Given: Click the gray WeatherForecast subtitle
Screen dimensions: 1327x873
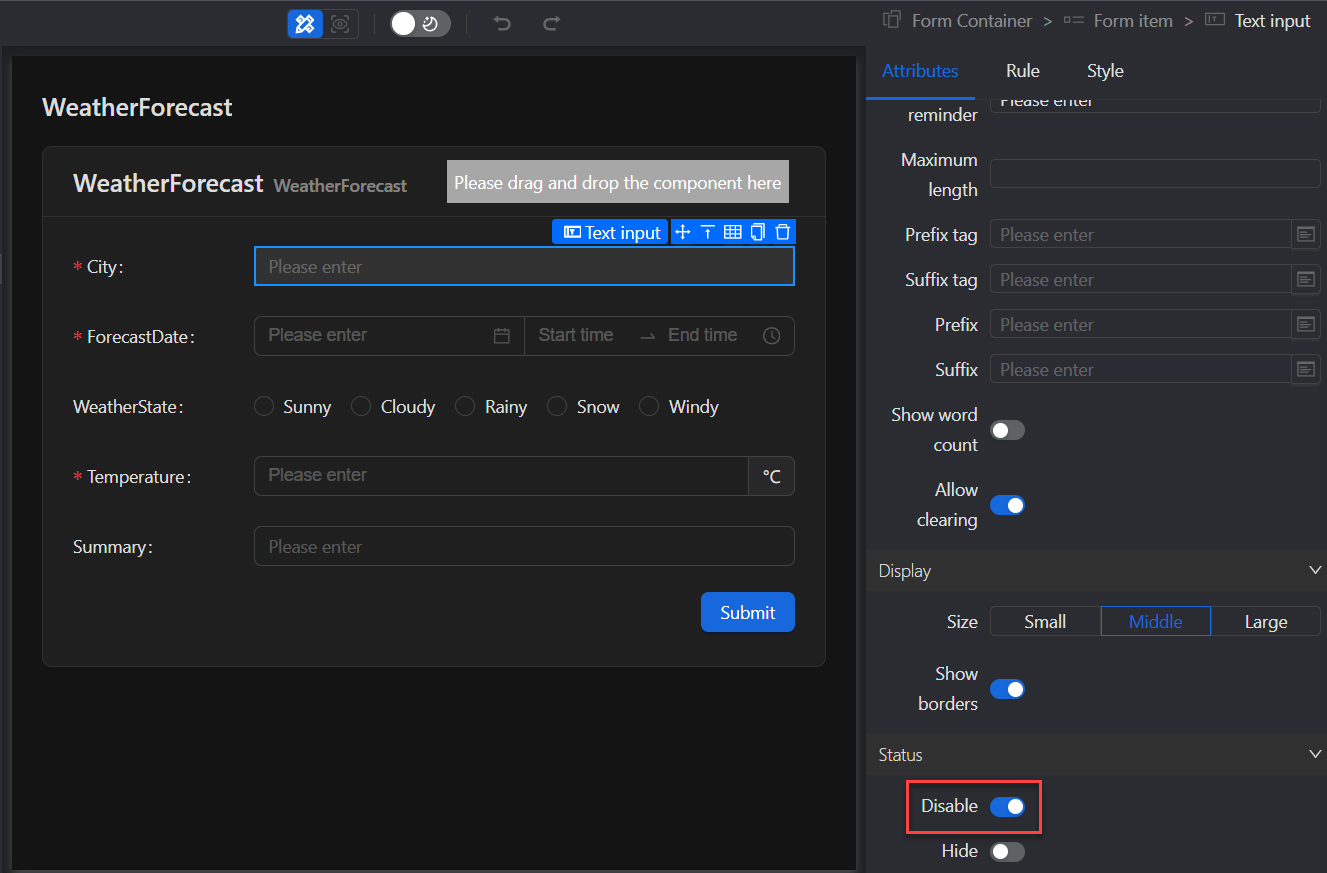Looking at the screenshot, I should coord(340,186).
